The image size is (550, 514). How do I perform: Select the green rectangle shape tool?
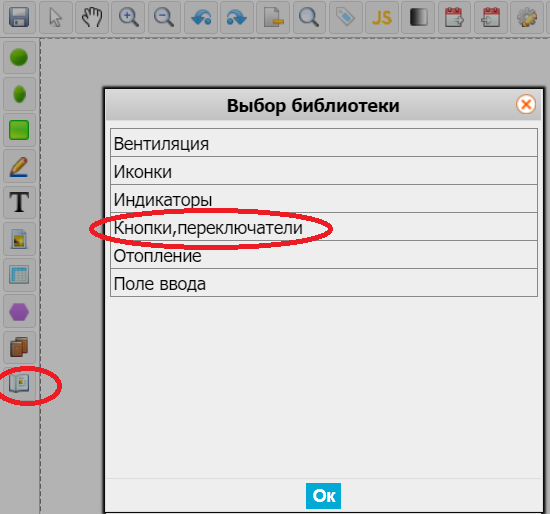(19, 130)
